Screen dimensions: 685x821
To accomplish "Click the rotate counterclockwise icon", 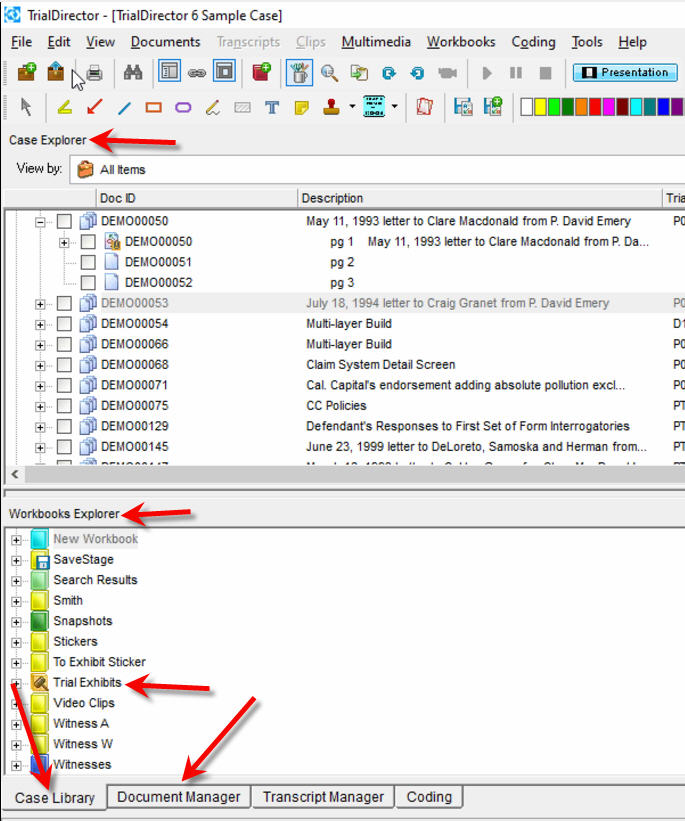I will click(417, 73).
